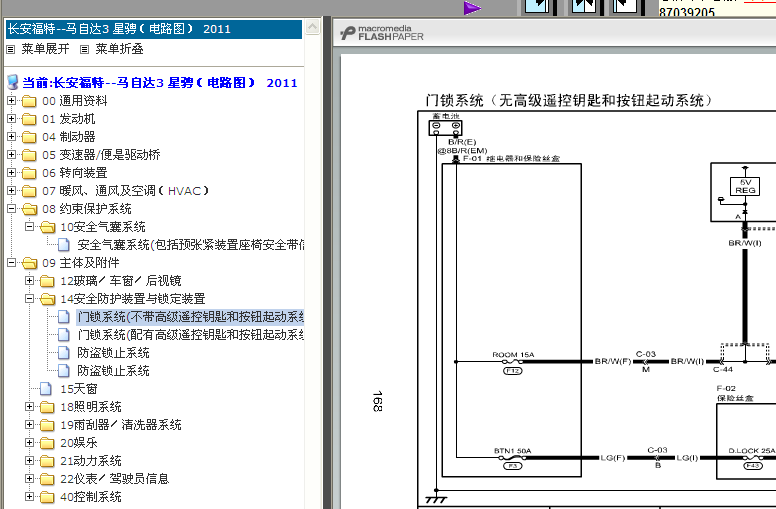Select the 22仪表/驾驶员信息 folder label
The width and height of the screenshot is (776, 509).
pyautogui.click(x=115, y=479)
